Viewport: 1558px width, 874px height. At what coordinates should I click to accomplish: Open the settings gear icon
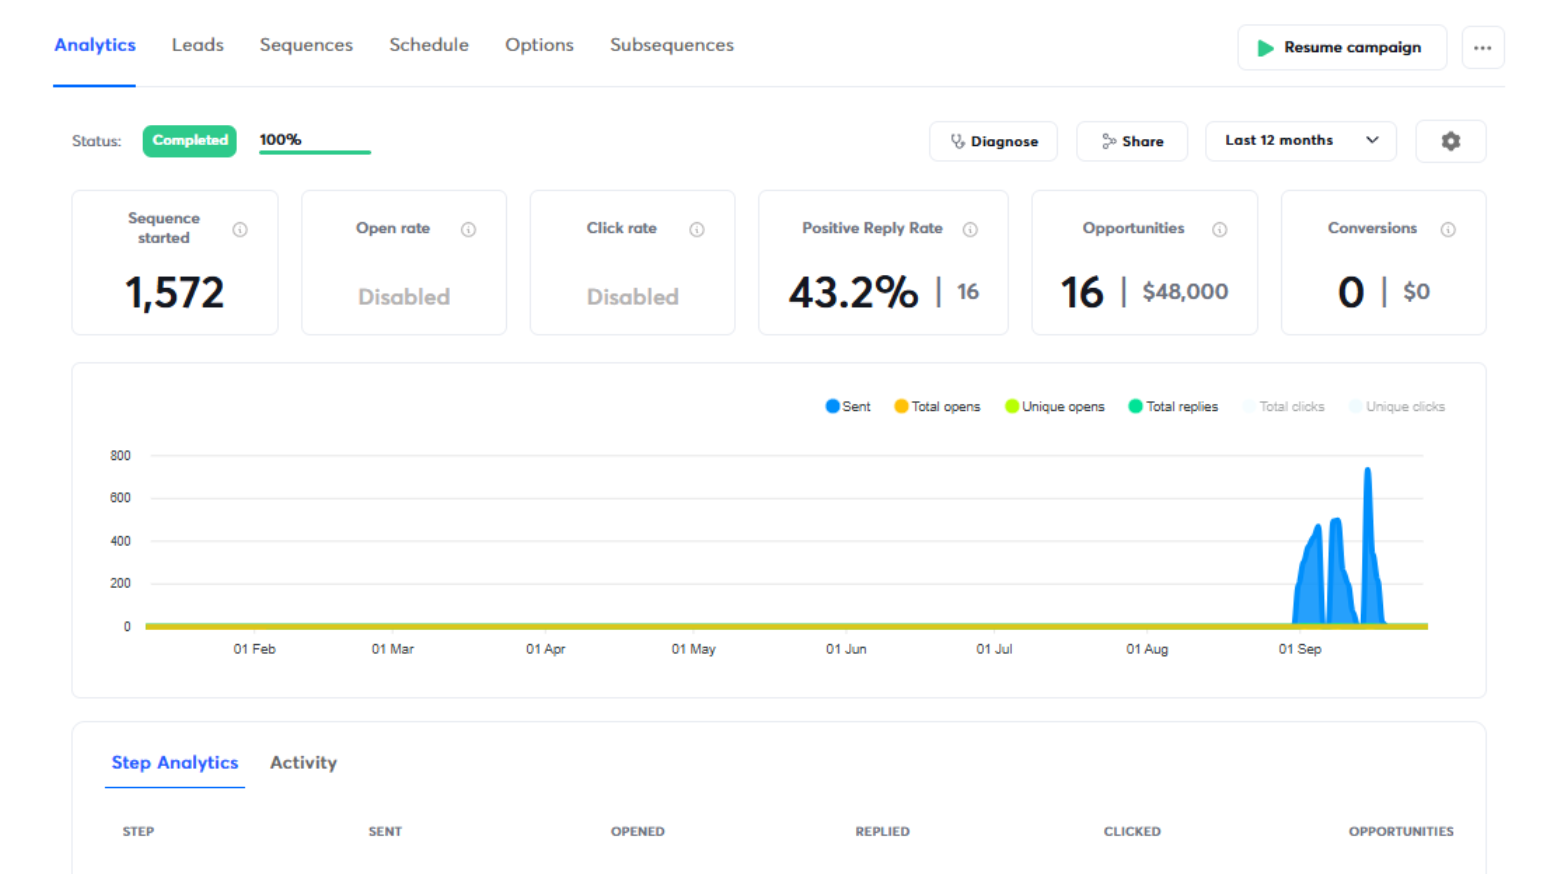click(1450, 141)
